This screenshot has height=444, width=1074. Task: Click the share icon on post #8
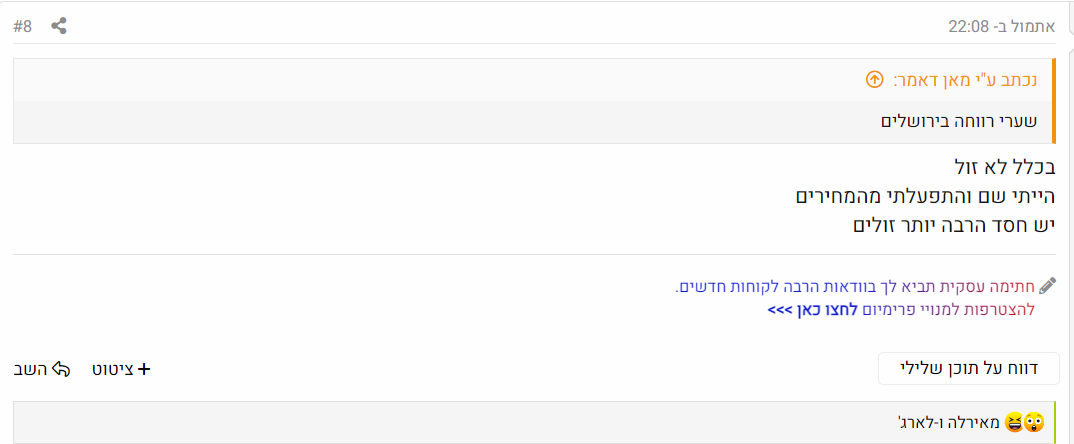pyautogui.click(x=59, y=27)
